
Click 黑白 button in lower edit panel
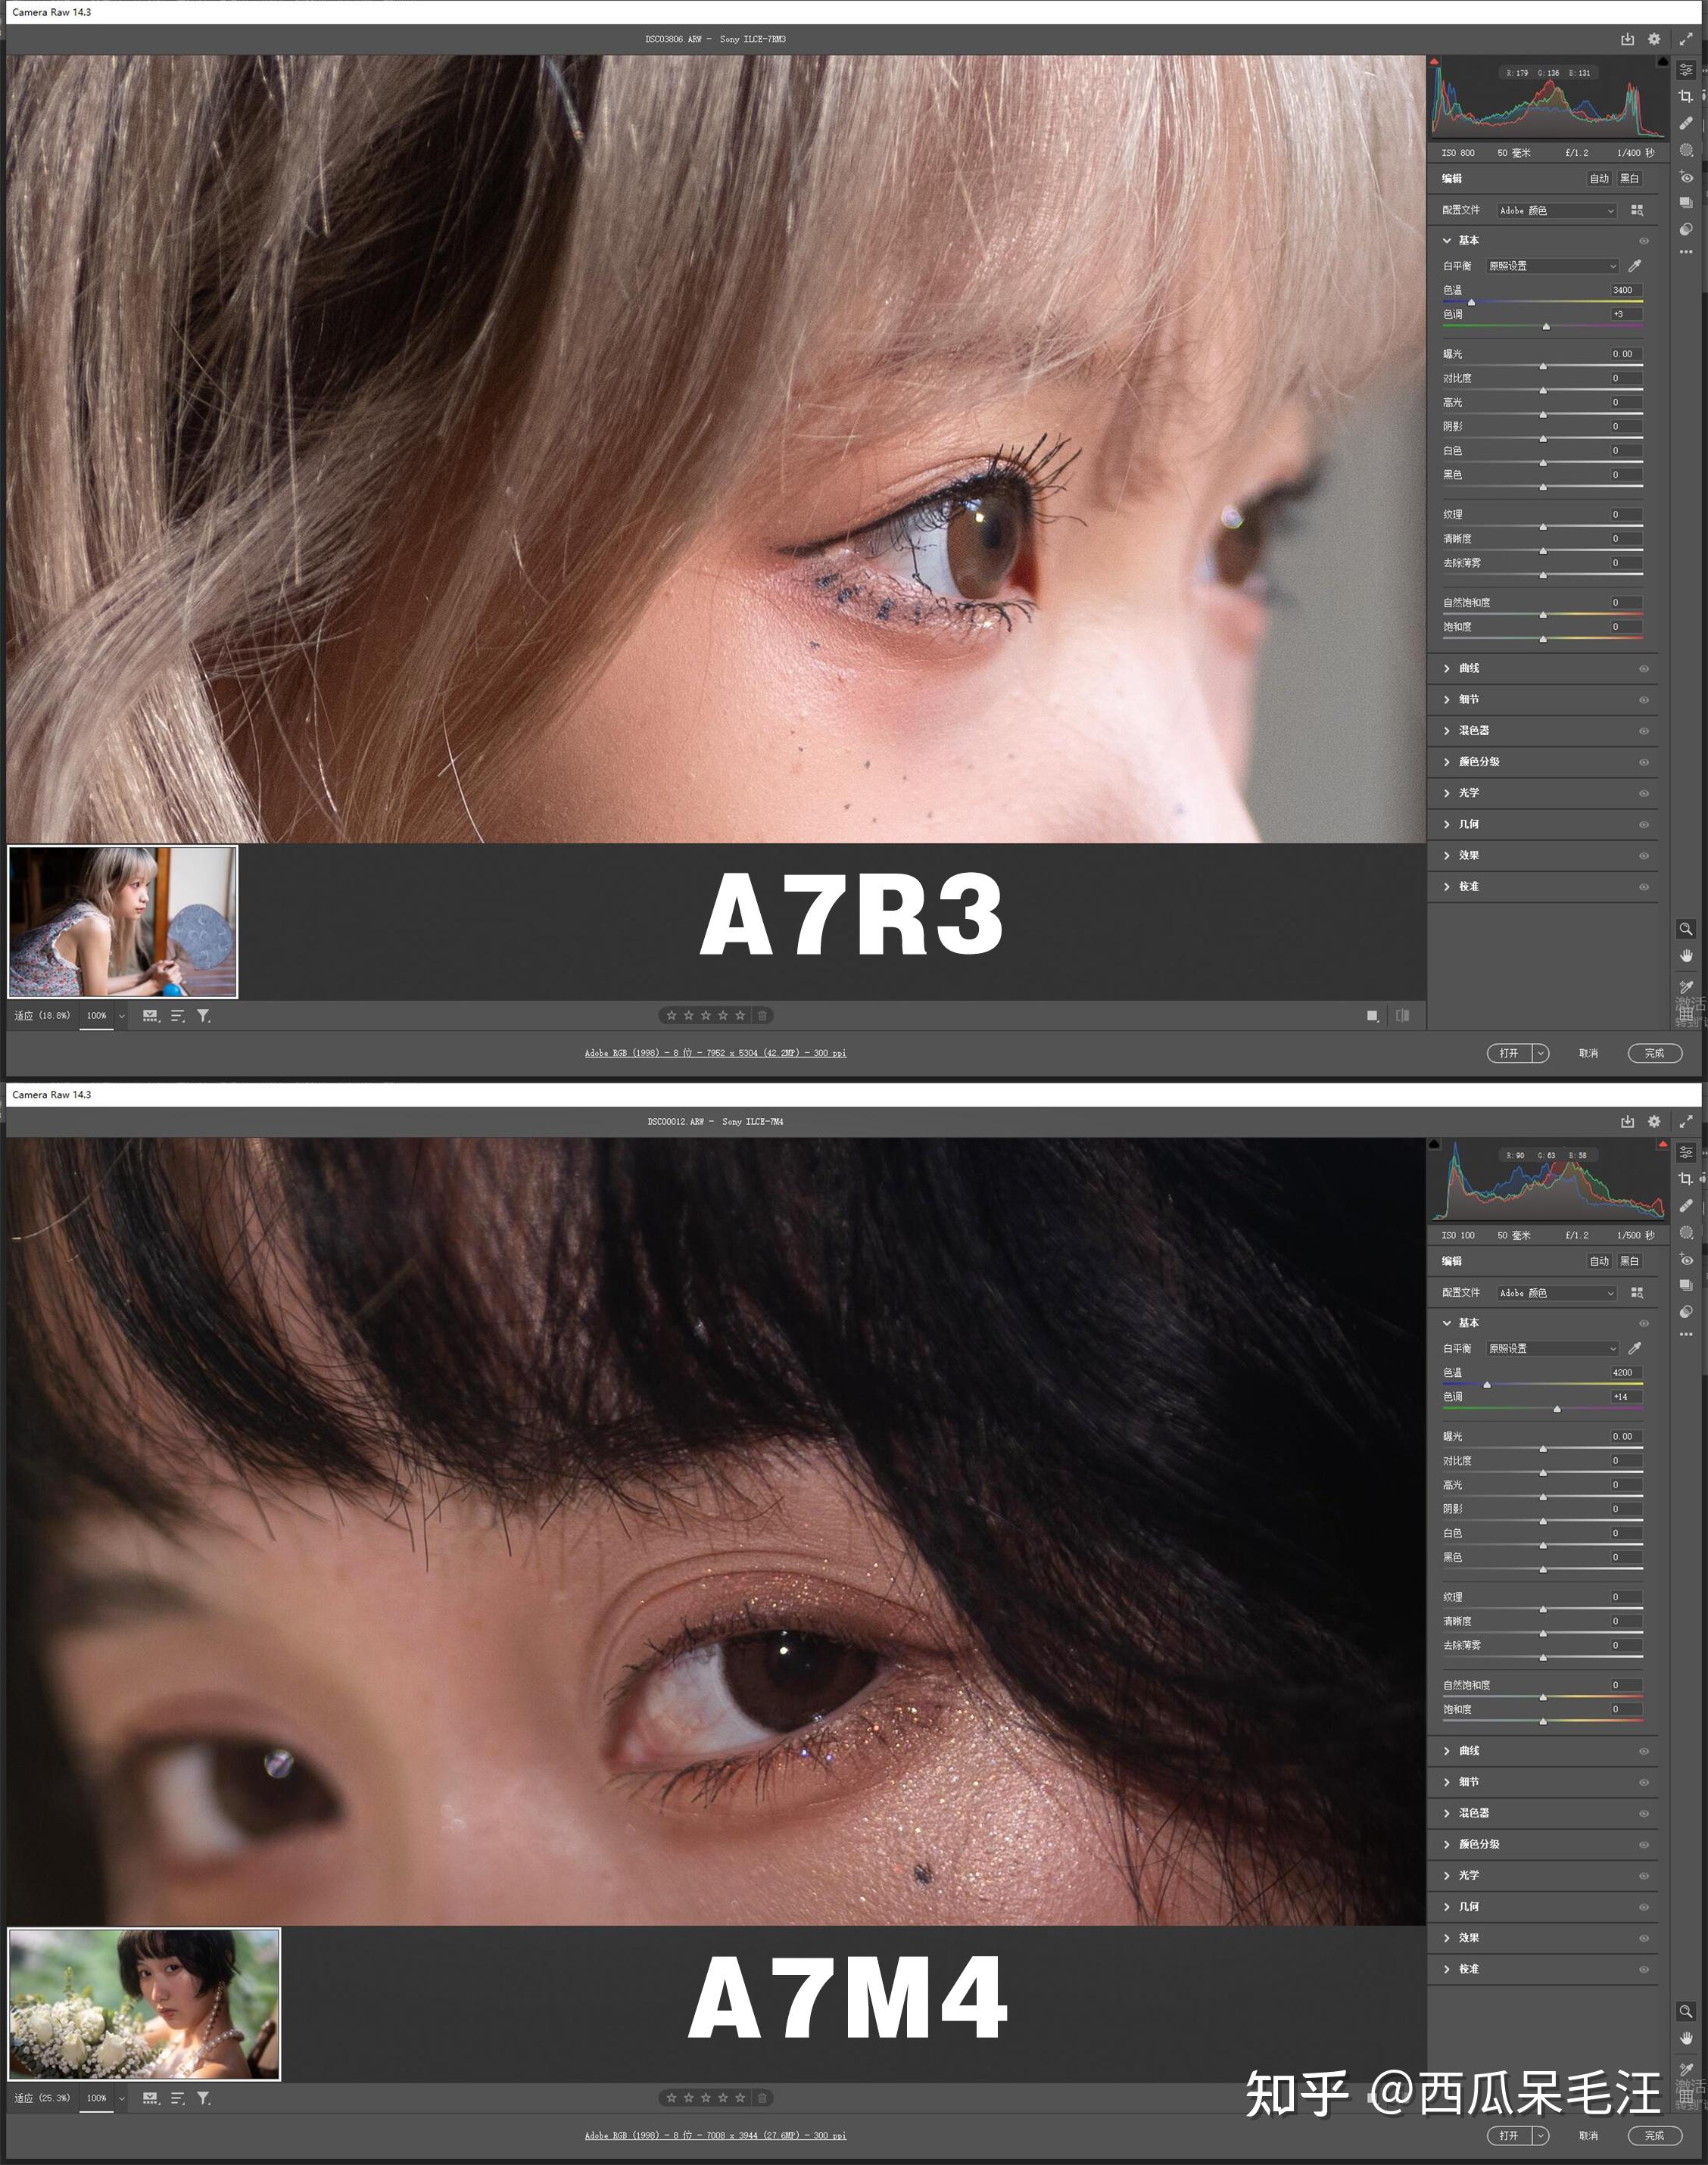[1629, 1261]
